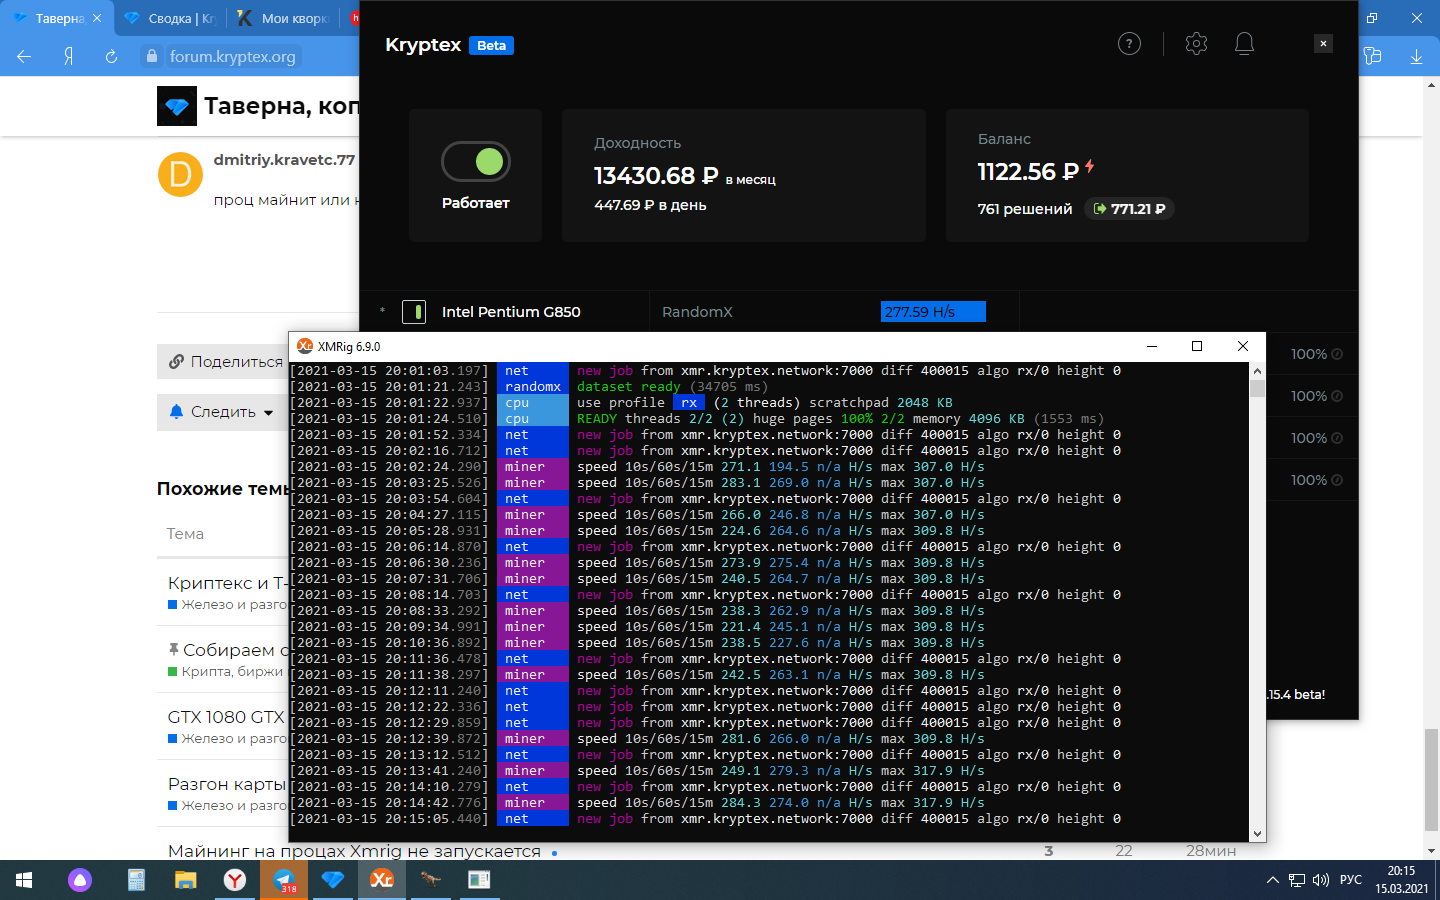Switch to the Сводка browser tab
This screenshot has width=1440, height=900.
pos(170,18)
